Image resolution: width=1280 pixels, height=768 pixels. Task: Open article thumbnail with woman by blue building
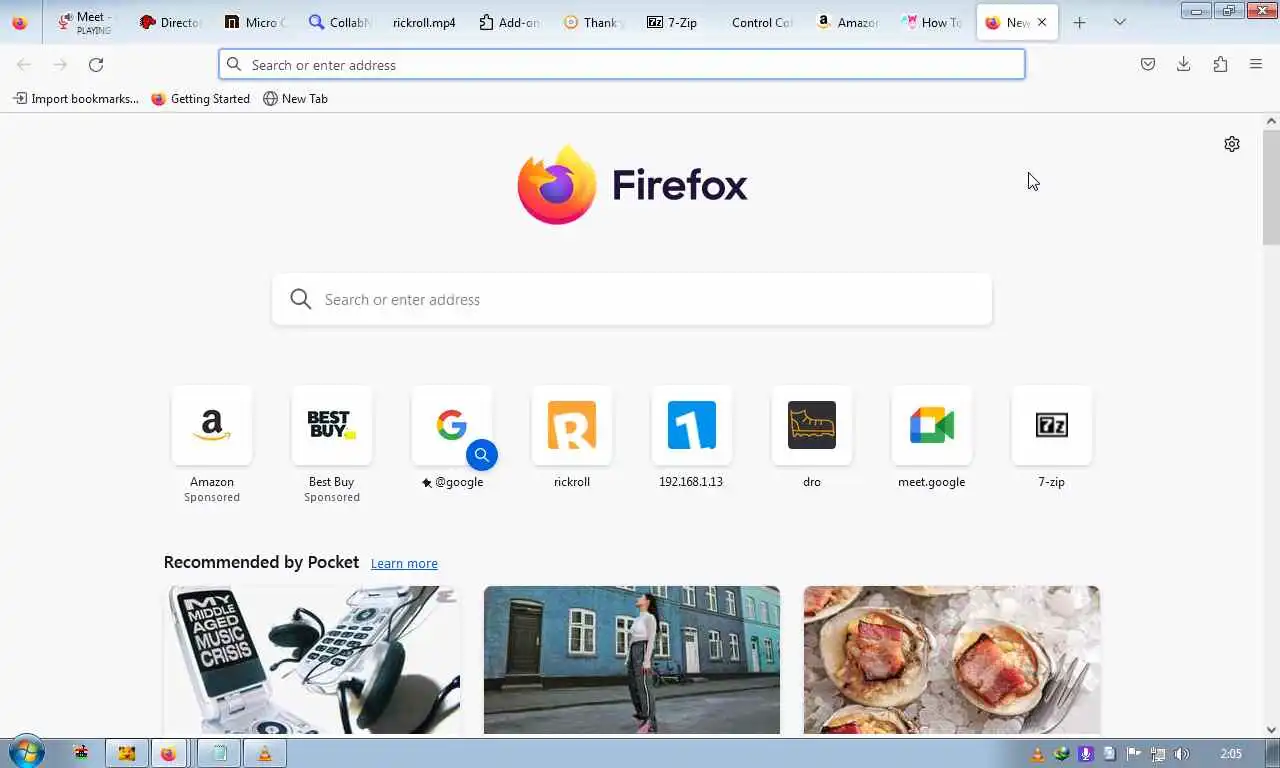pos(632,660)
